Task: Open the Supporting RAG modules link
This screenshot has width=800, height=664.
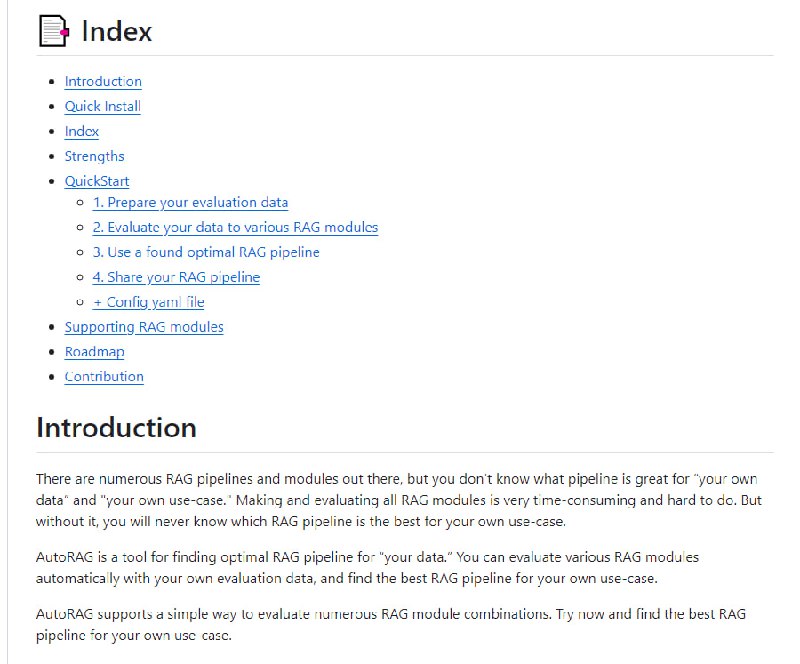Action: (x=144, y=327)
